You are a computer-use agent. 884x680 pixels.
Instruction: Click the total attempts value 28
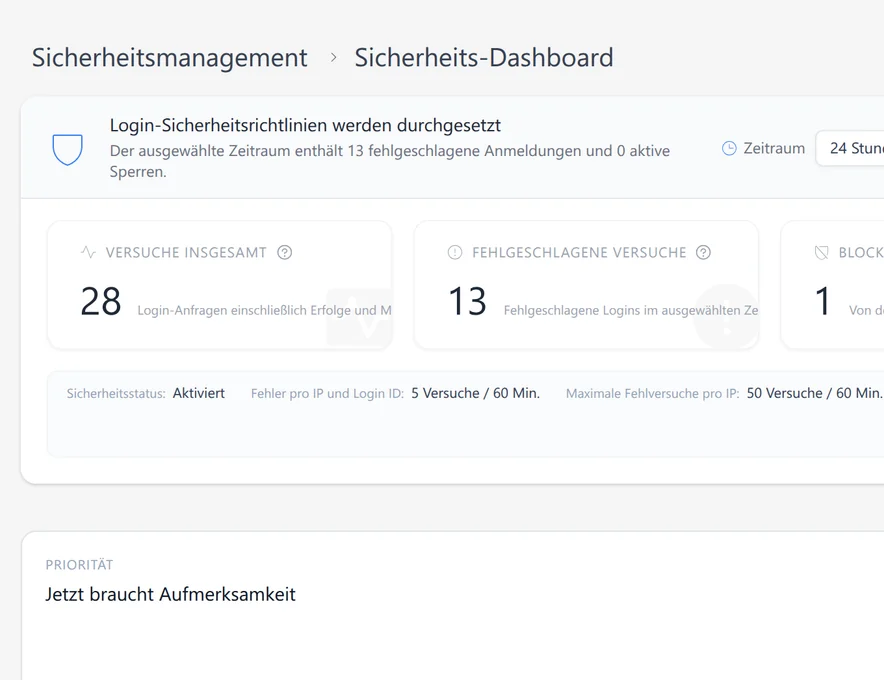(x=101, y=301)
